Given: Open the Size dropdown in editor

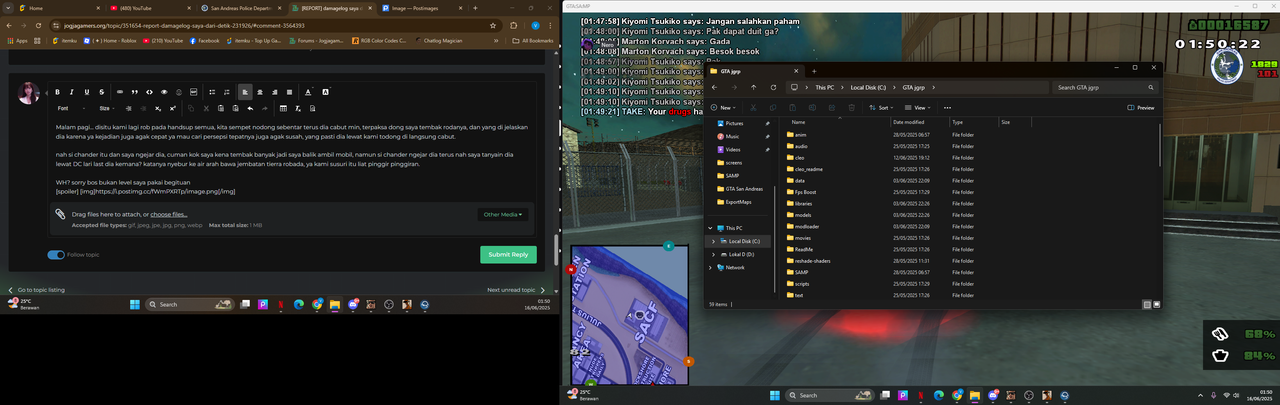Looking at the screenshot, I should tap(107, 108).
